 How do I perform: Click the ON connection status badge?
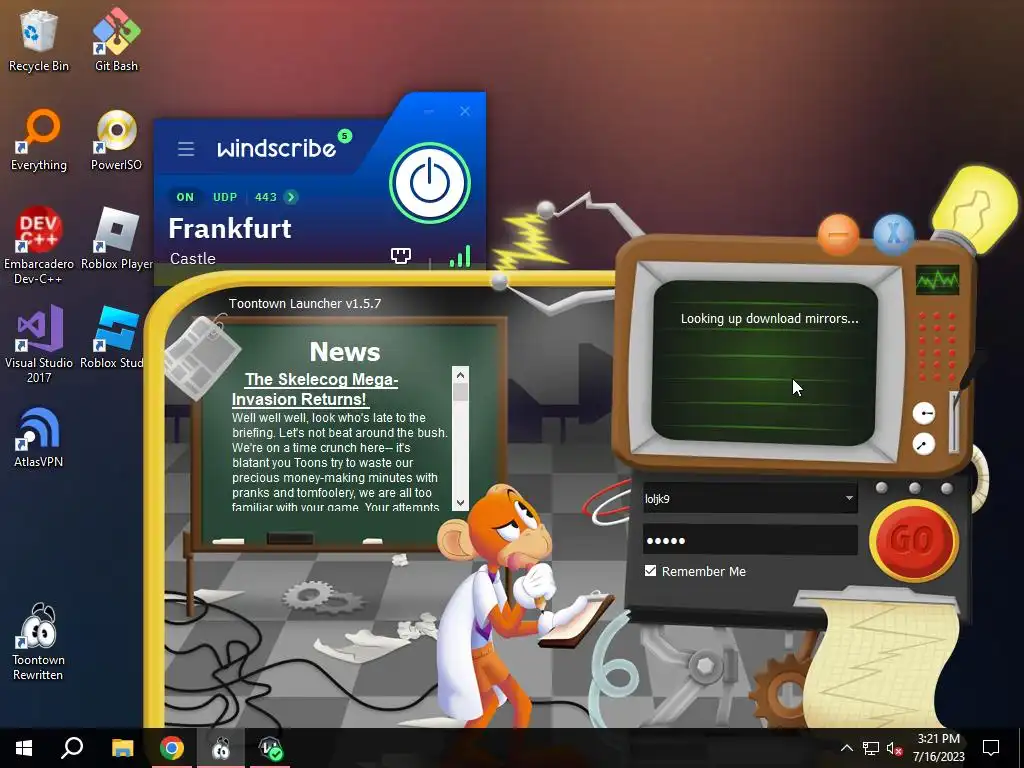(185, 197)
